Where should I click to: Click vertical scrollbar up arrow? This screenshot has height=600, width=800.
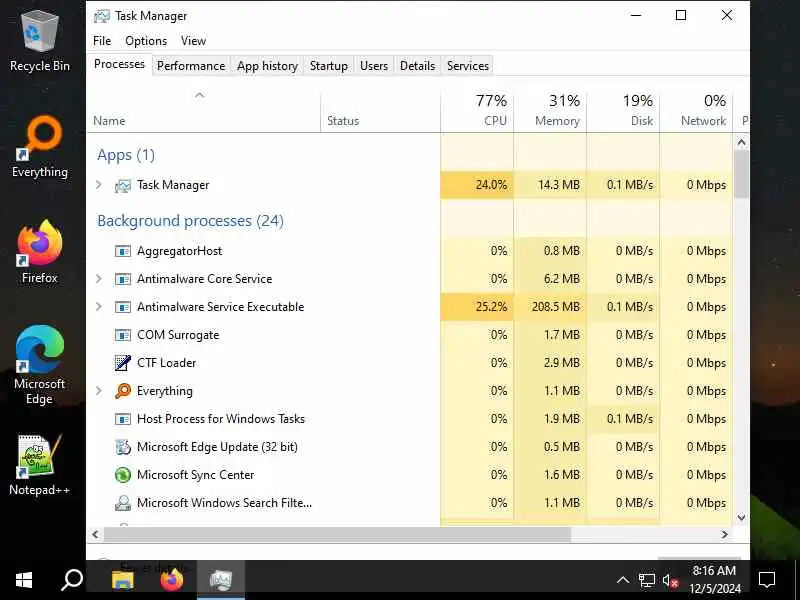pyautogui.click(x=742, y=142)
